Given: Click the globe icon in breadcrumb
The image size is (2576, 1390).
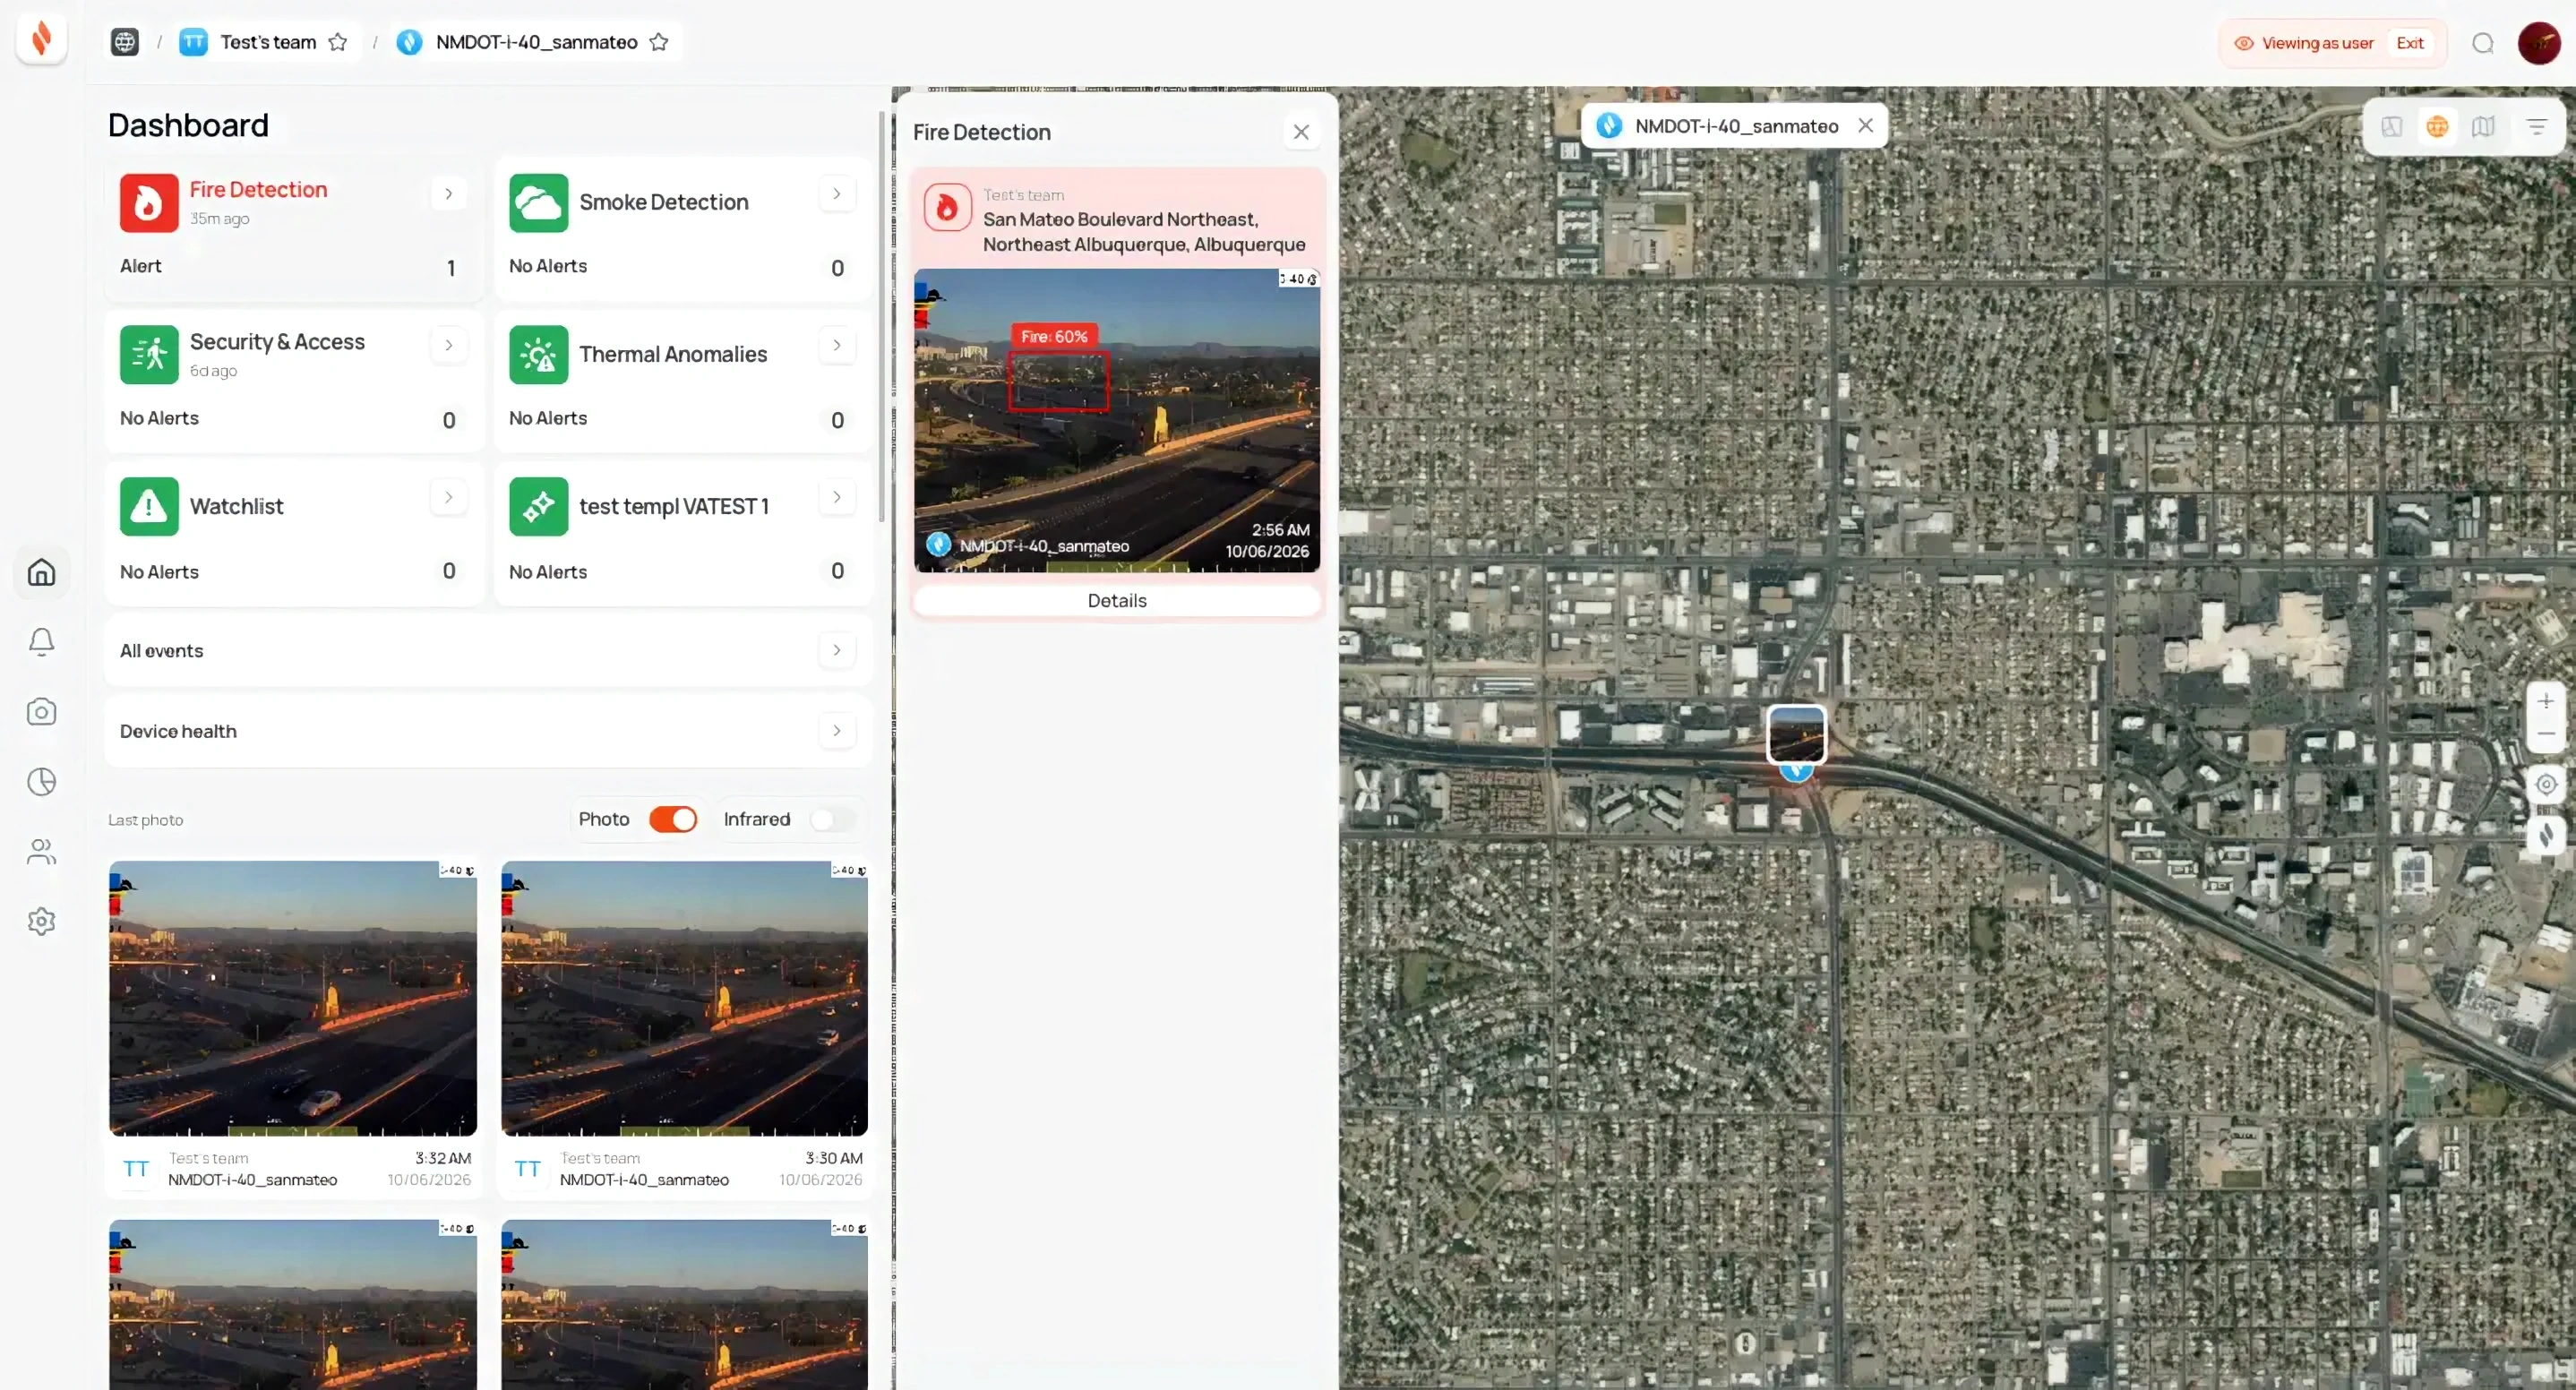Looking at the screenshot, I should click(125, 42).
